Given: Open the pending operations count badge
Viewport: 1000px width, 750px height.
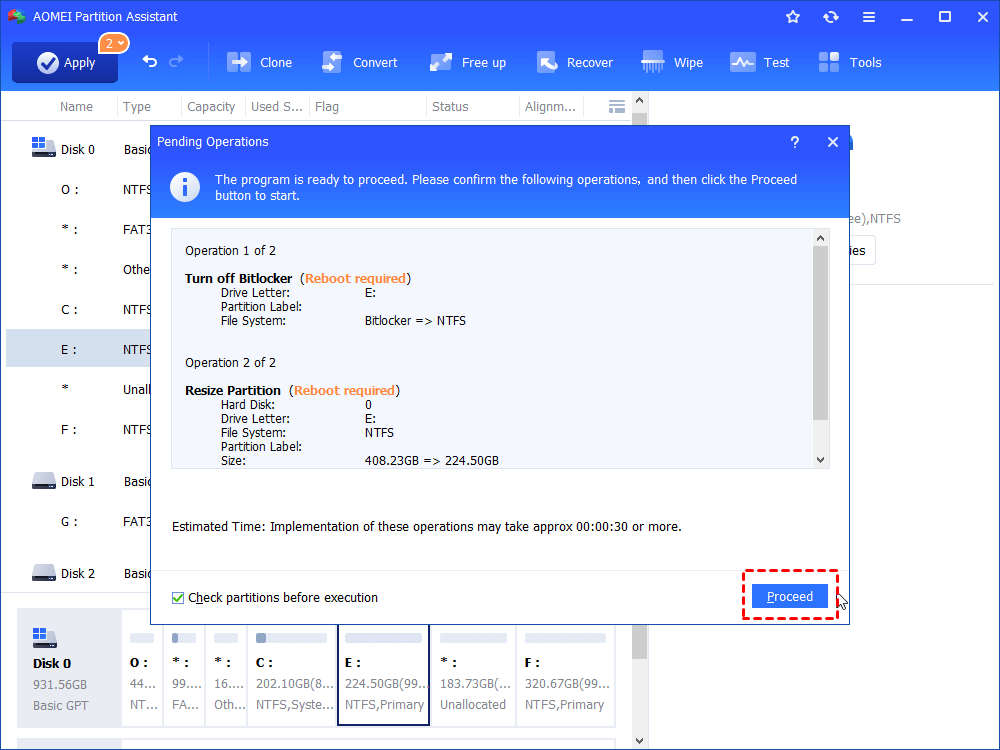Looking at the screenshot, I should [x=114, y=43].
